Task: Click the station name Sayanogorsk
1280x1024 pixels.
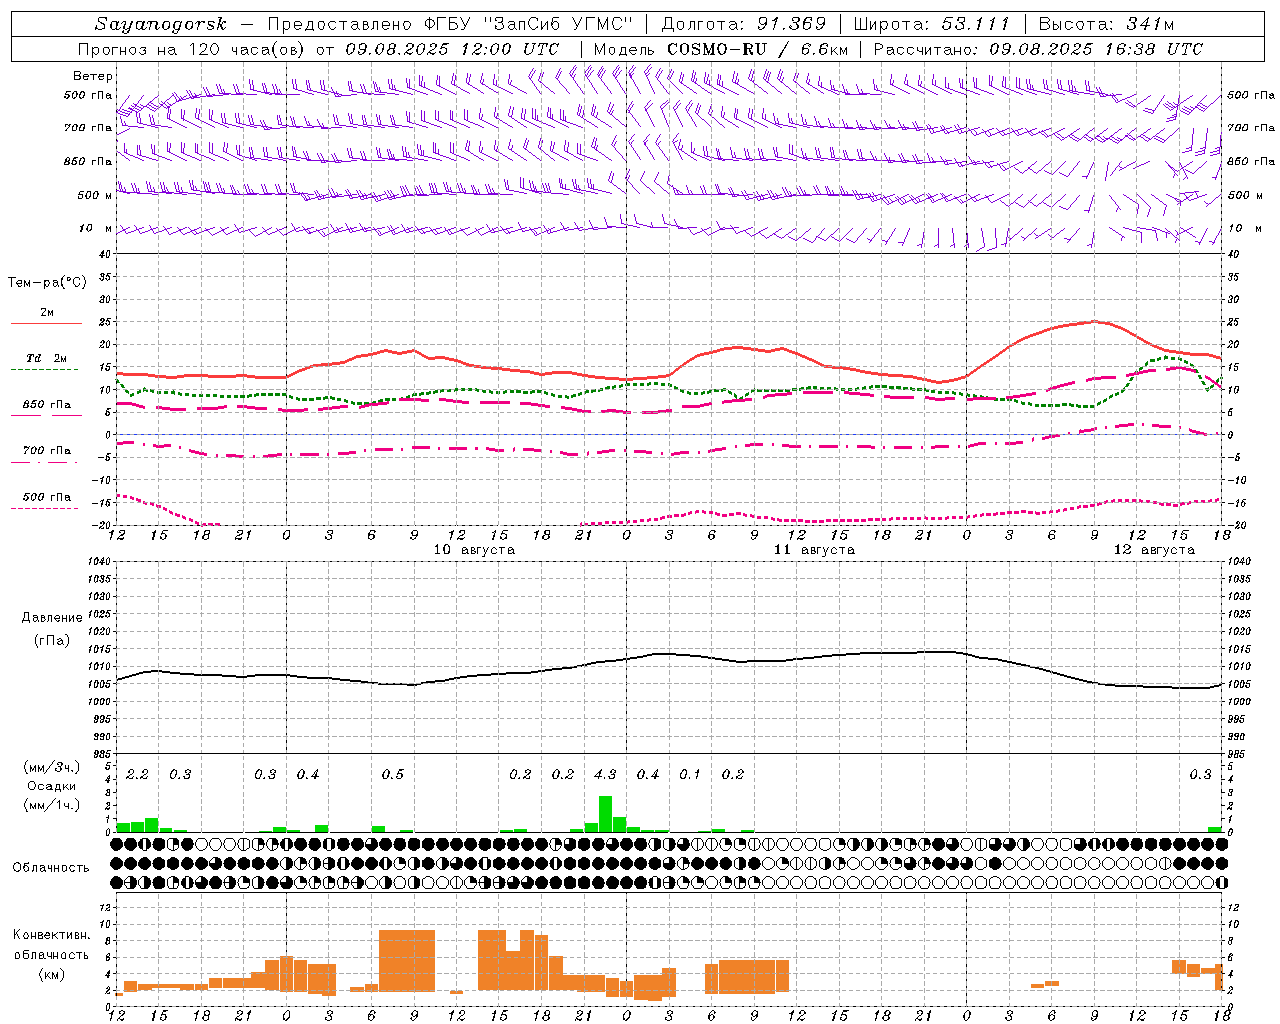Action: click(160, 24)
